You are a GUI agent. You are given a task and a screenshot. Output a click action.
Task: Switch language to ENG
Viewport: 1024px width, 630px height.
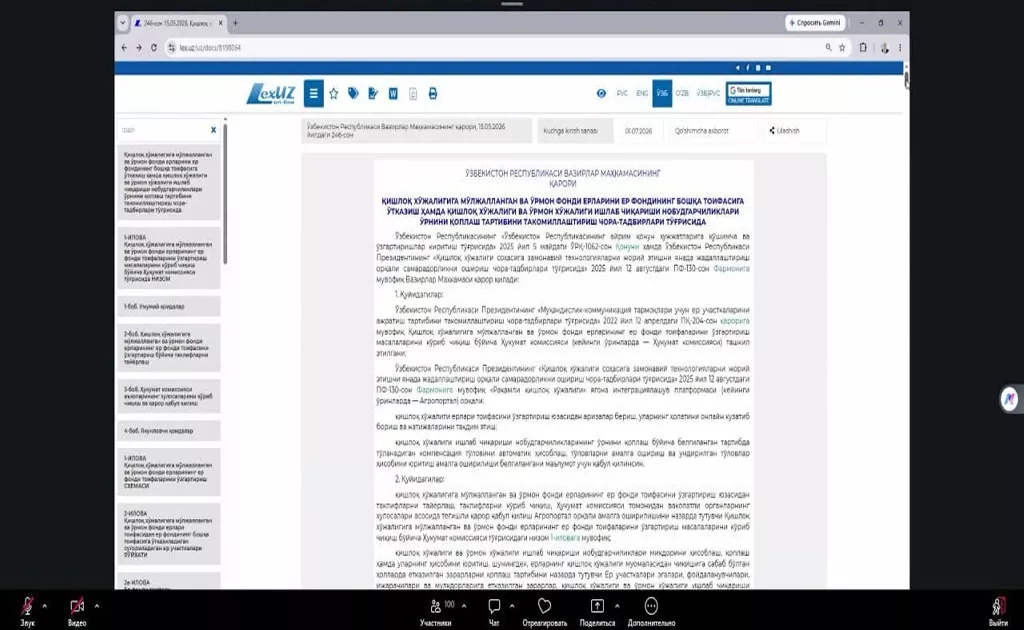642,93
